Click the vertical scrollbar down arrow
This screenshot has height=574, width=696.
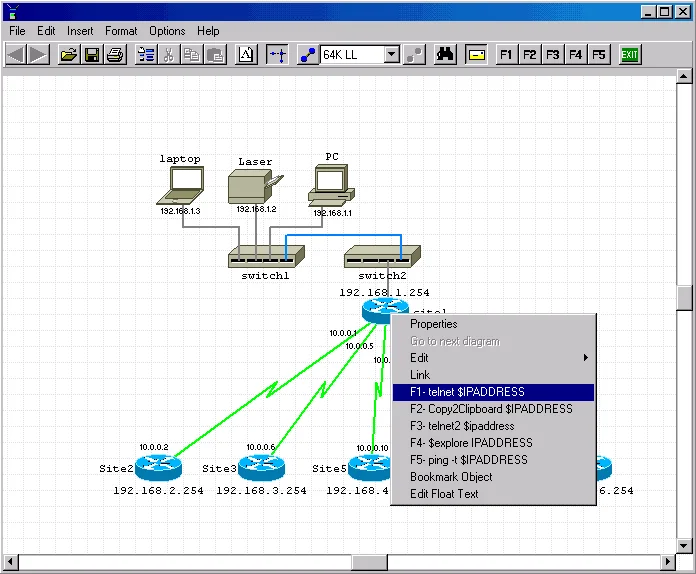[x=684, y=546]
